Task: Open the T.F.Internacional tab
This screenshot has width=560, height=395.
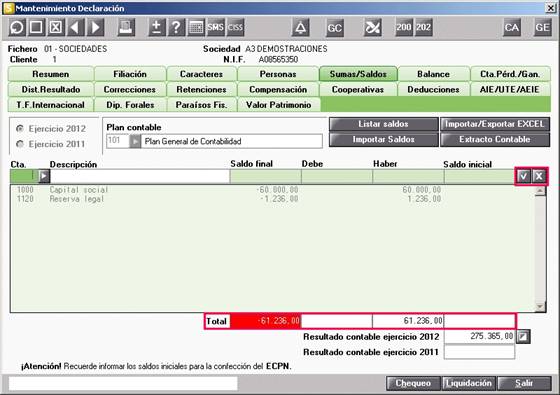Action: click(x=51, y=105)
